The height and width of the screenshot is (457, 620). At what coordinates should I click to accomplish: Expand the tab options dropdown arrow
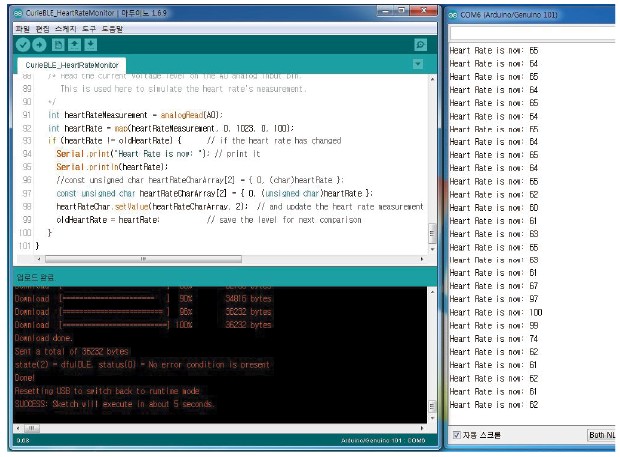[418, 64]
